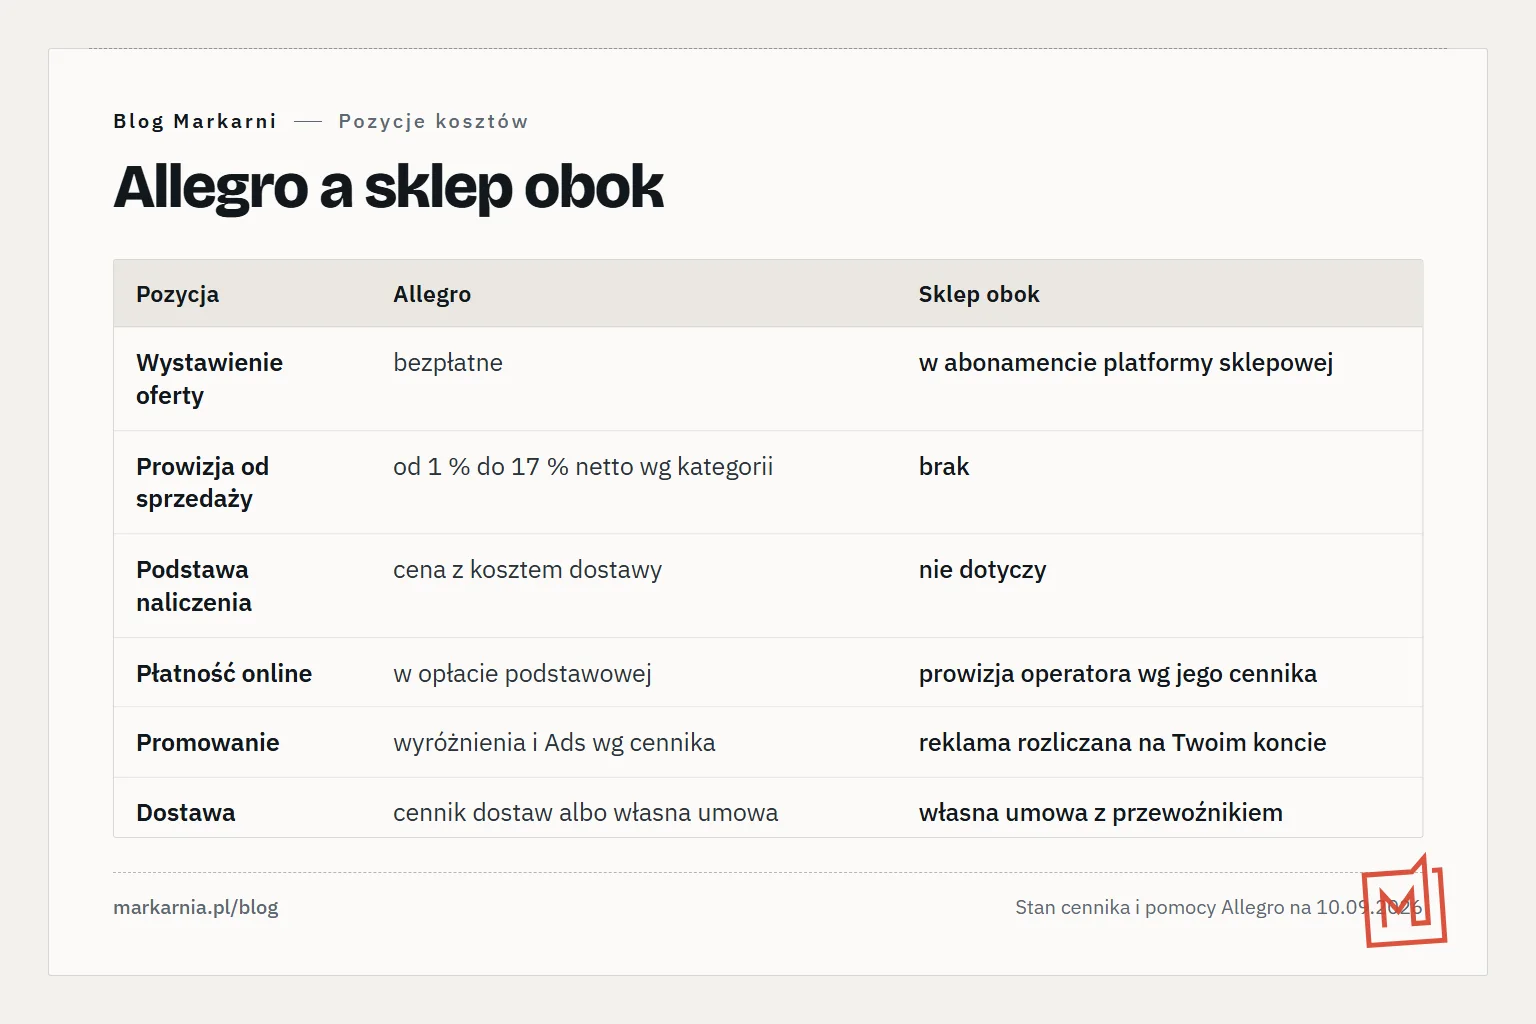Select the "Podstawa naliczenia" row label
This screenshot has width=1536, height=1024.
click(x=194, y=586)
